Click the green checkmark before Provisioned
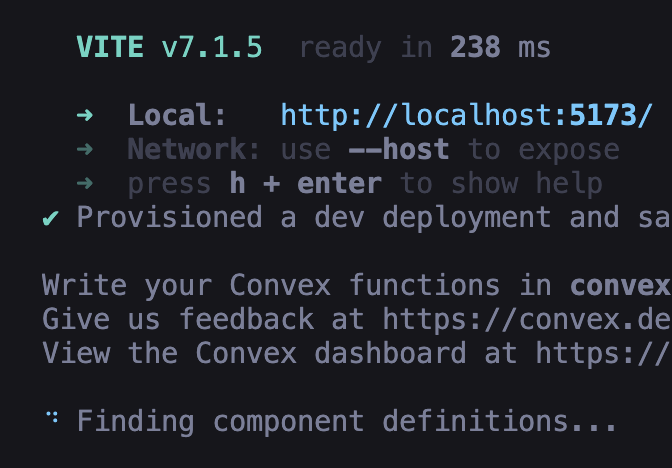 pyautogui.click(x=51, y=219)
